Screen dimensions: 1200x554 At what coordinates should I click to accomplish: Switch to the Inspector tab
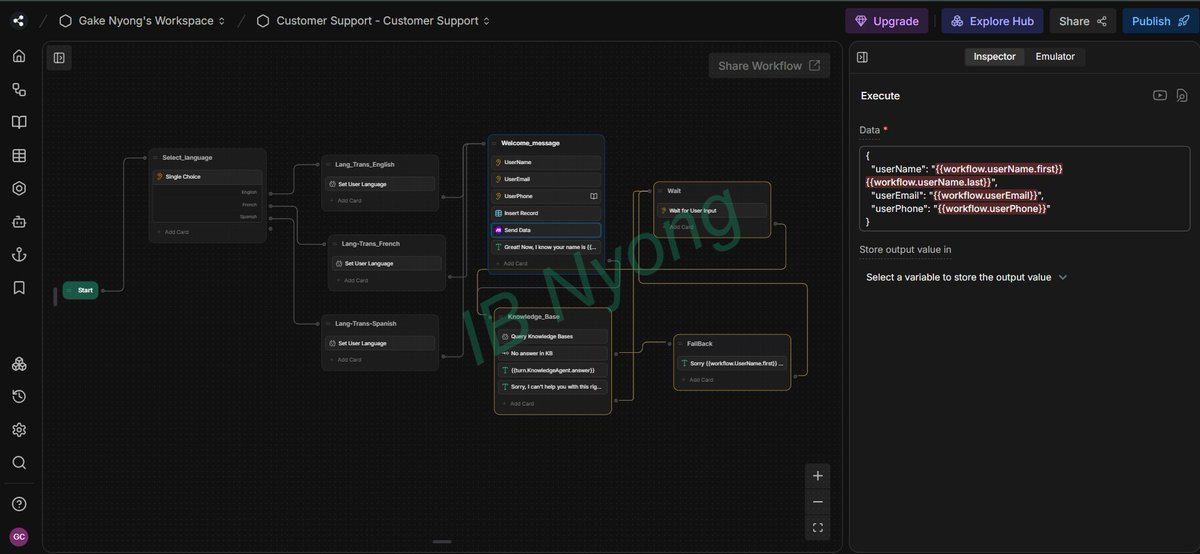click(x=994, y=56)
